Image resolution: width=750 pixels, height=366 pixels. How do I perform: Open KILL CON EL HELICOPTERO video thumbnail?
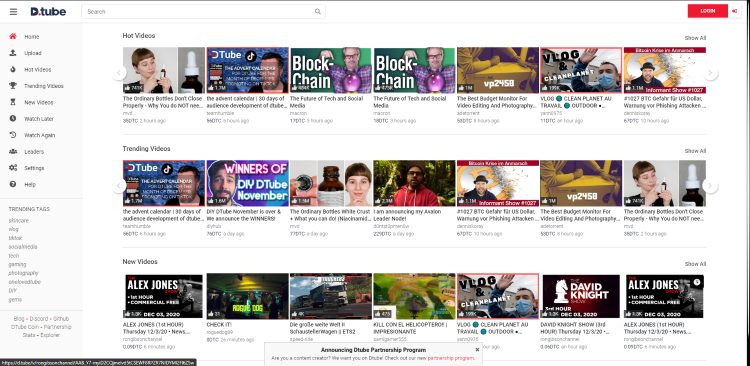point(414,296)
